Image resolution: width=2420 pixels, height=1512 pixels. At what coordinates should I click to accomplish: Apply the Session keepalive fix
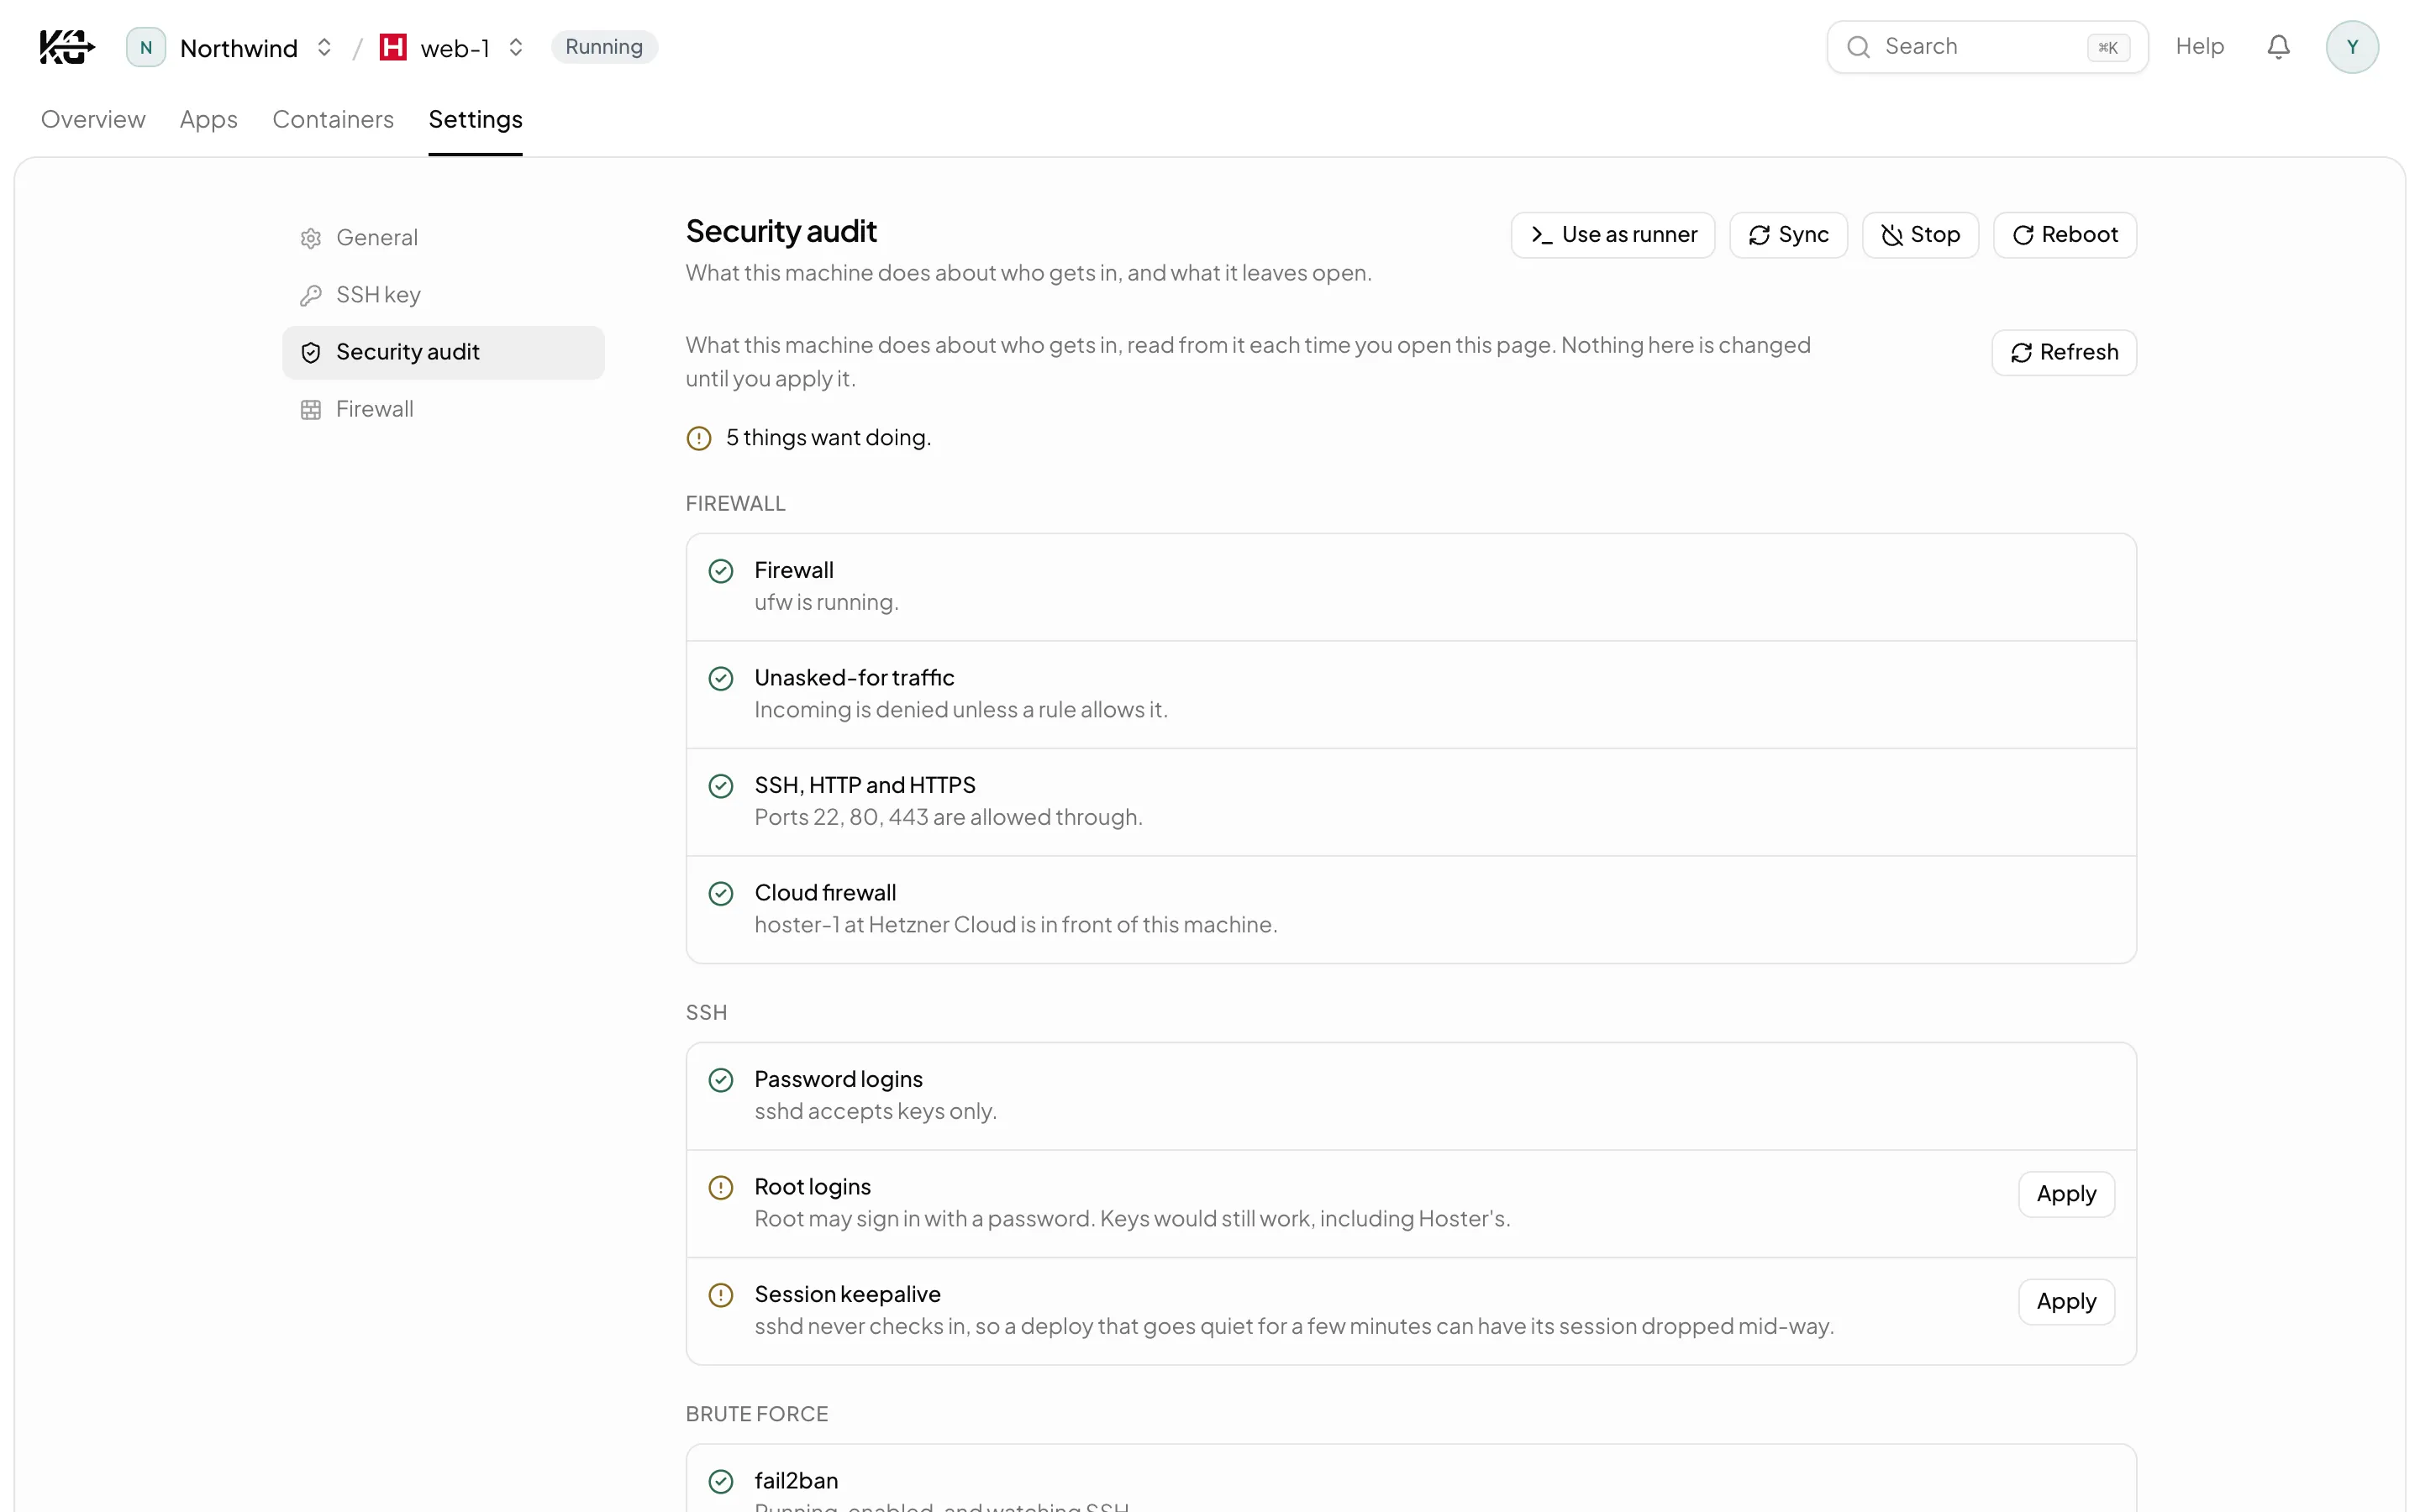click(x=2066, y=1301)
